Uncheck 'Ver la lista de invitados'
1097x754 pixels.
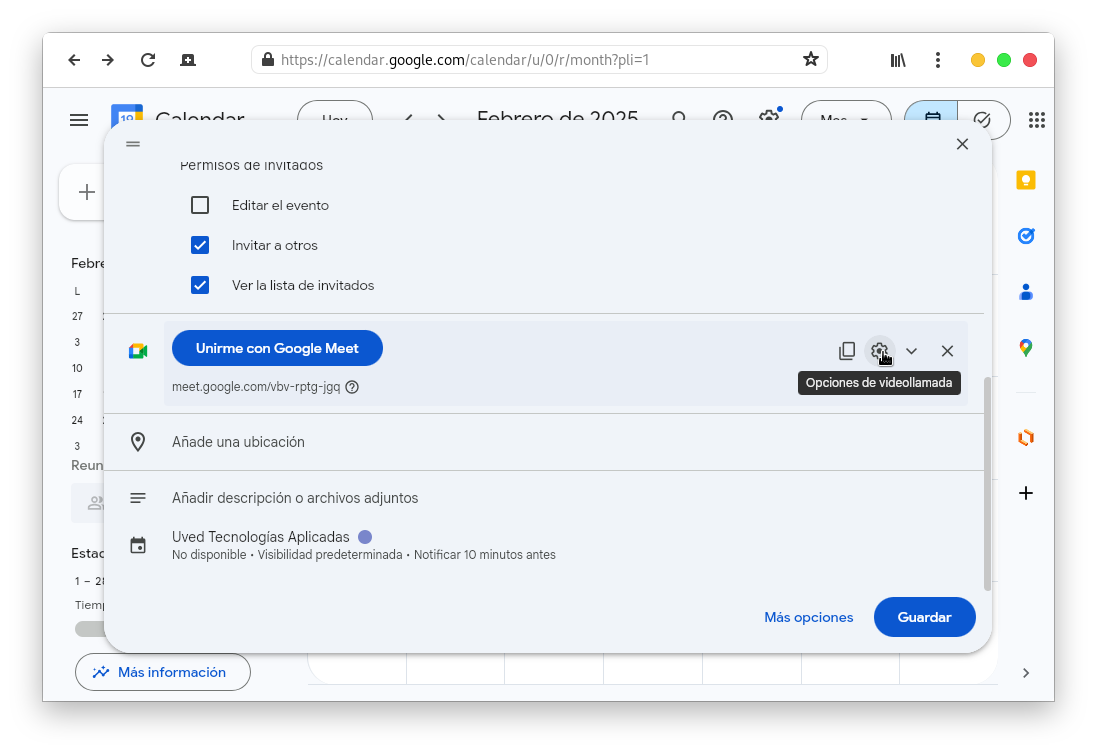[x=200, y=285]
